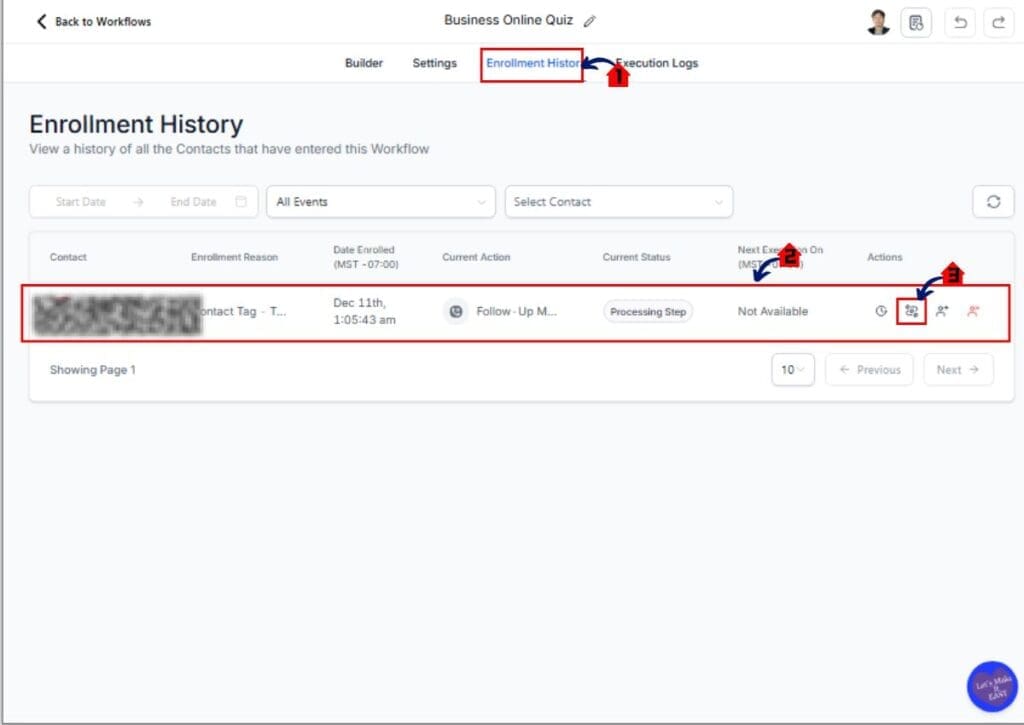Viewport: 1024px width, 725px height.
Task: Refresh the enrollment list
Action: [993, 201]
